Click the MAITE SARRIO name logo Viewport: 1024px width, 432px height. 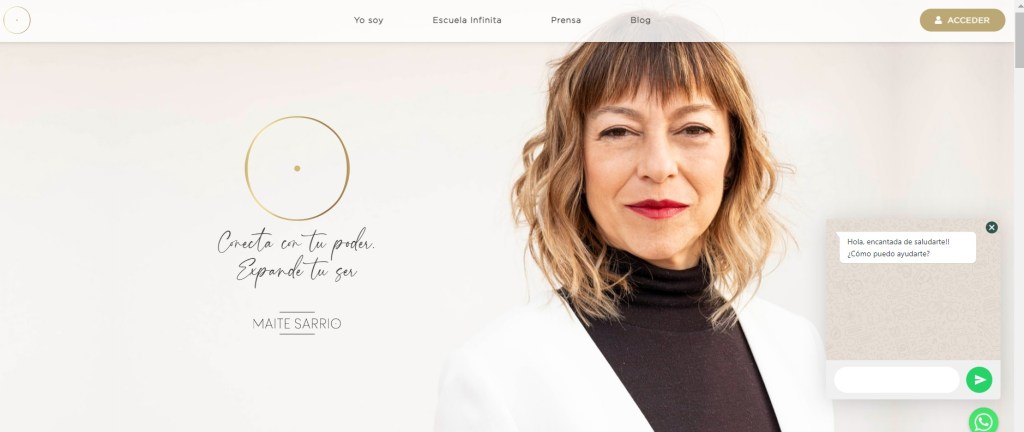click(x=297, y=324)
